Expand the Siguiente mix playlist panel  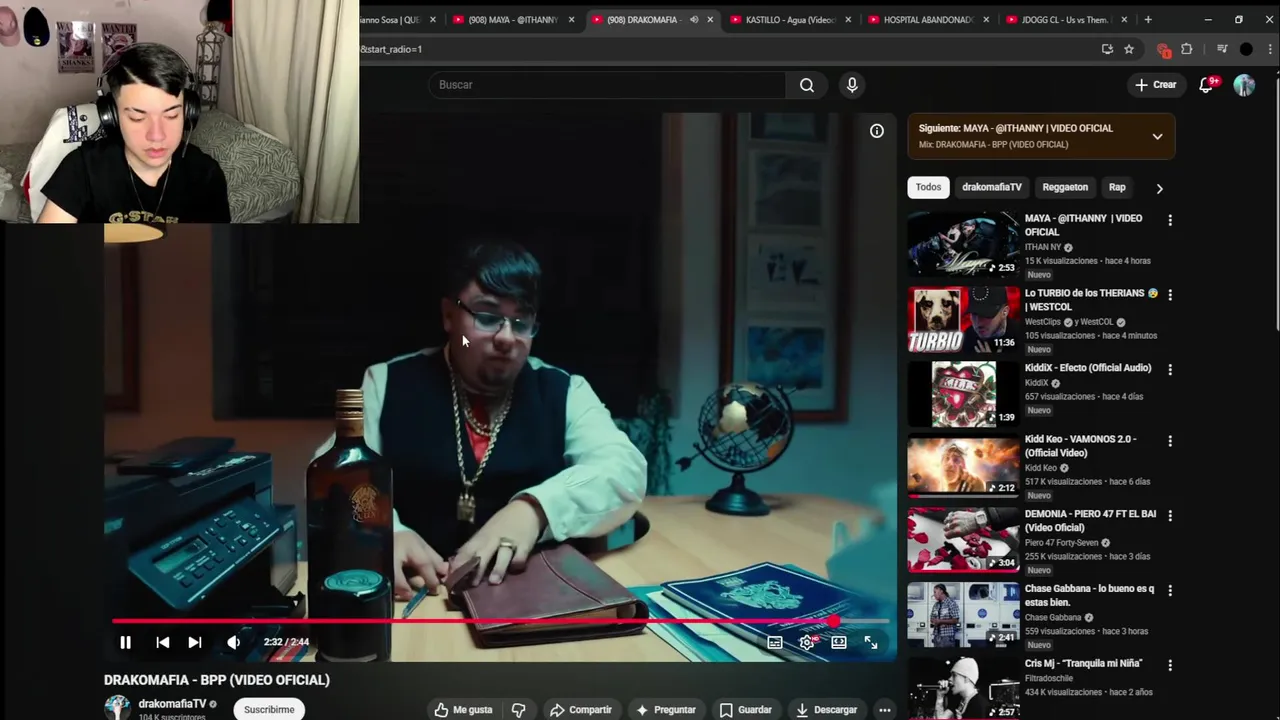[x=1157, y=136]
